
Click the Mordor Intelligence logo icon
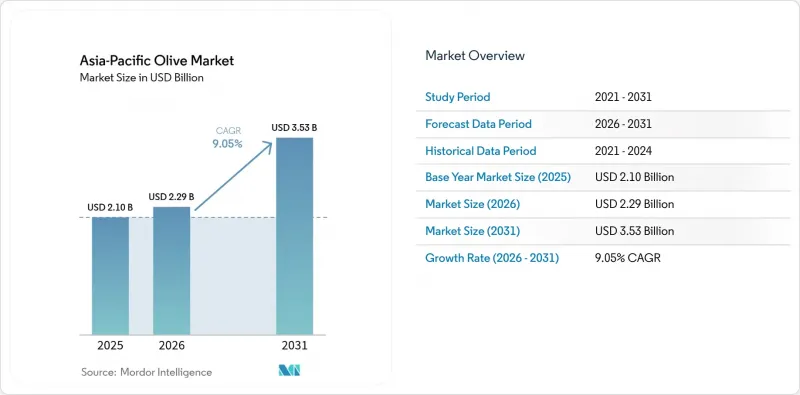[289, 370]
